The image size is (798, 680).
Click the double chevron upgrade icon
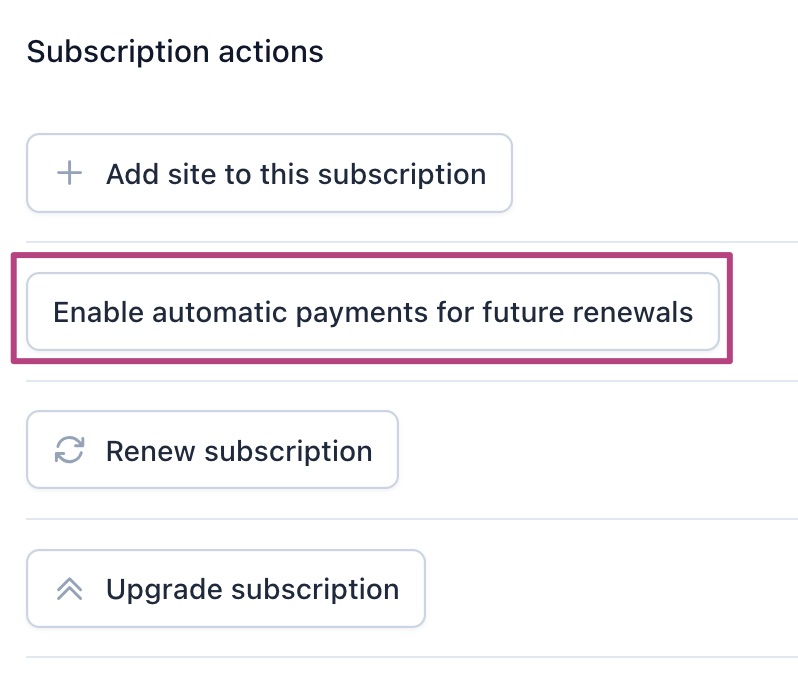tap(69, 589)
